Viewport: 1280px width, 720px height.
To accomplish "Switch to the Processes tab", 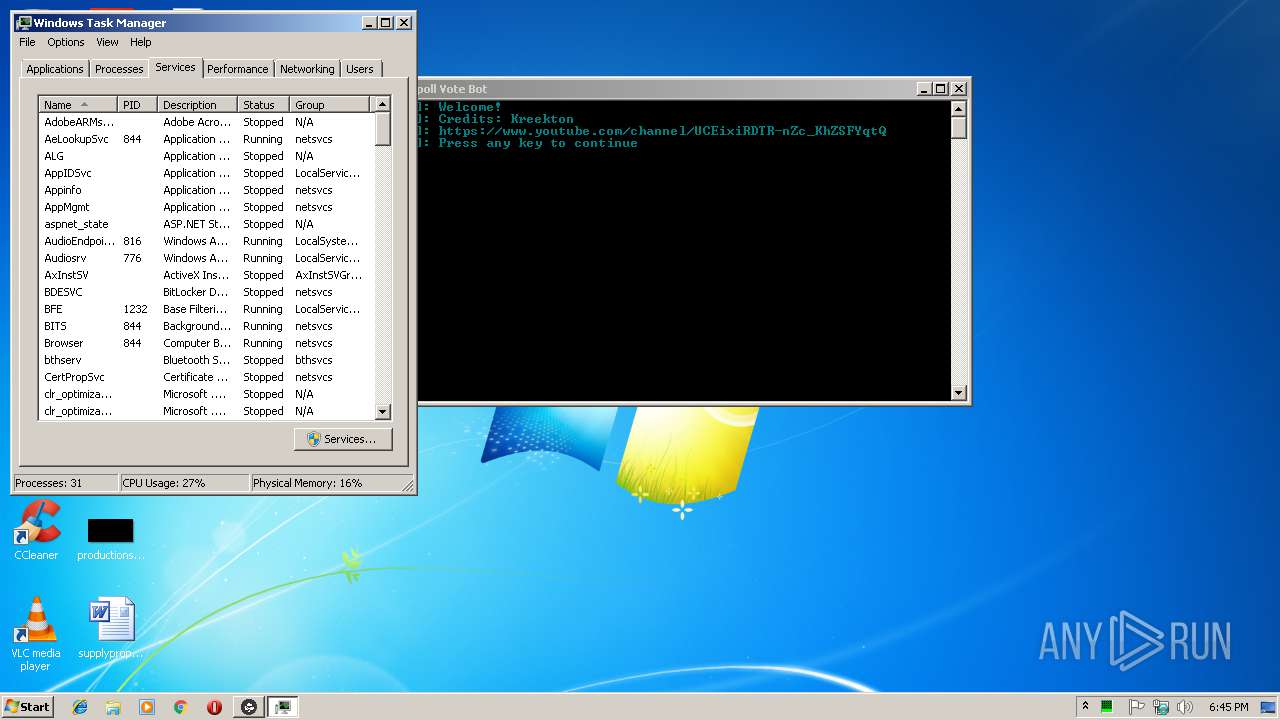I will click(119, 69).
